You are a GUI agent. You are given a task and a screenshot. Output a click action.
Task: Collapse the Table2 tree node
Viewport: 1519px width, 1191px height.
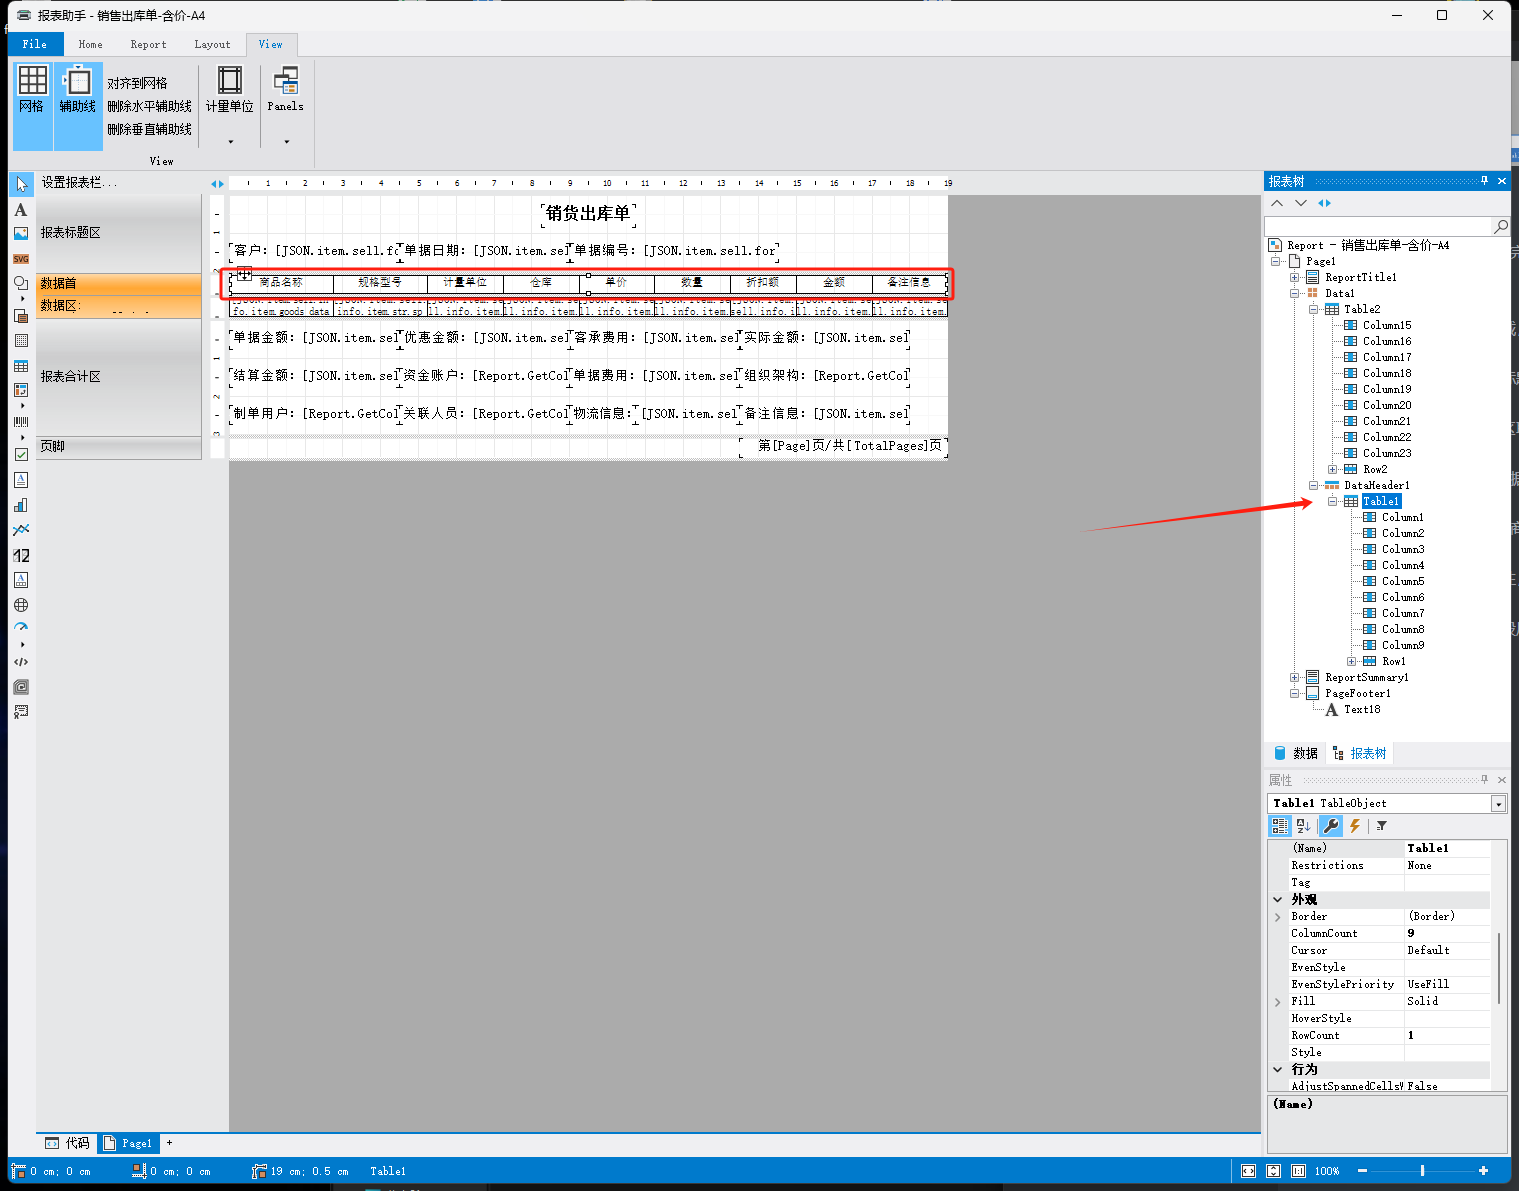click(1313, 309)
